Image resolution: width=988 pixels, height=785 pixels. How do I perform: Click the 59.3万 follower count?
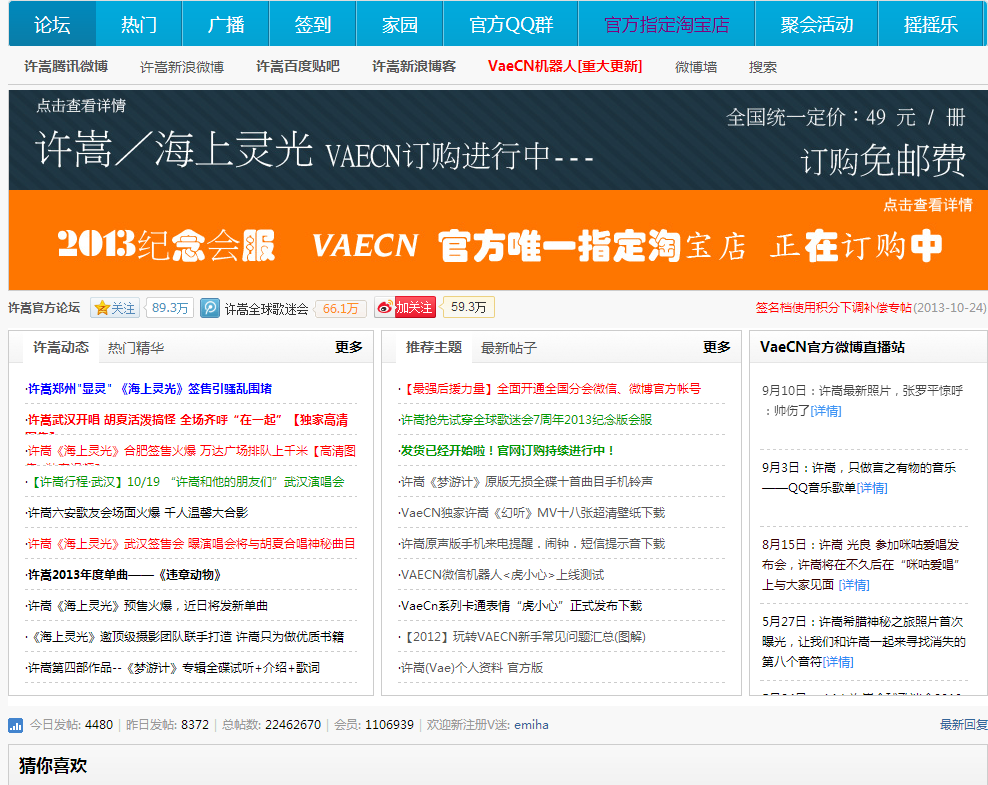point(469,307)
